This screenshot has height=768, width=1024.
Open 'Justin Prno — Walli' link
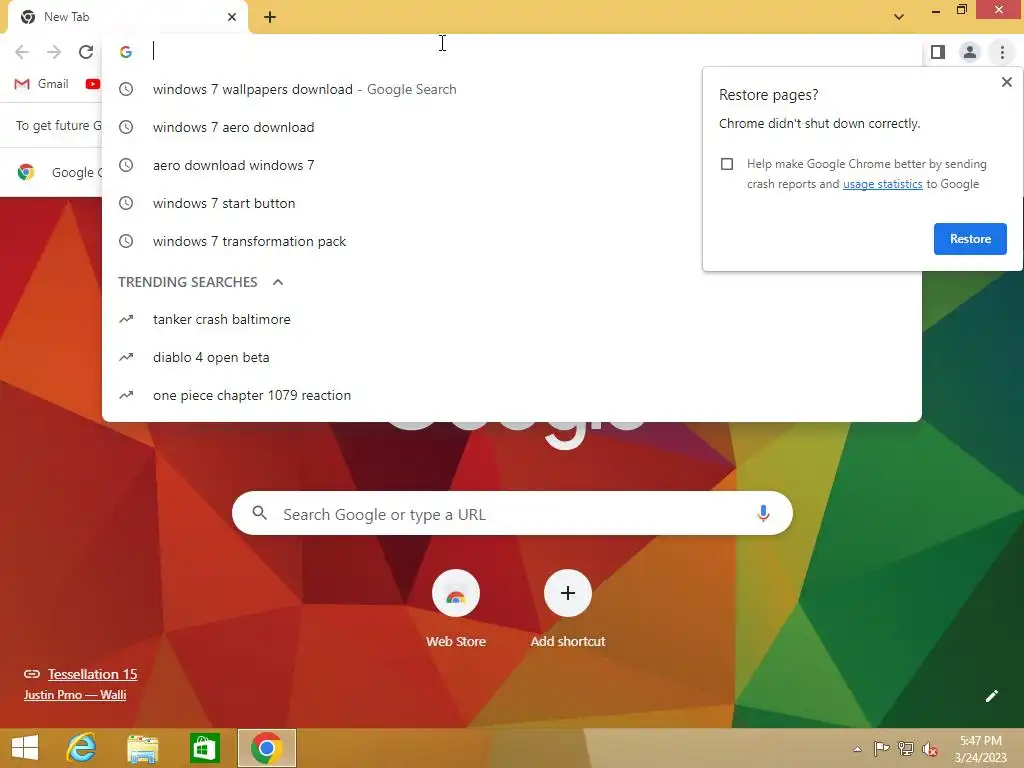pyautogui.click(x=75, y=695)
